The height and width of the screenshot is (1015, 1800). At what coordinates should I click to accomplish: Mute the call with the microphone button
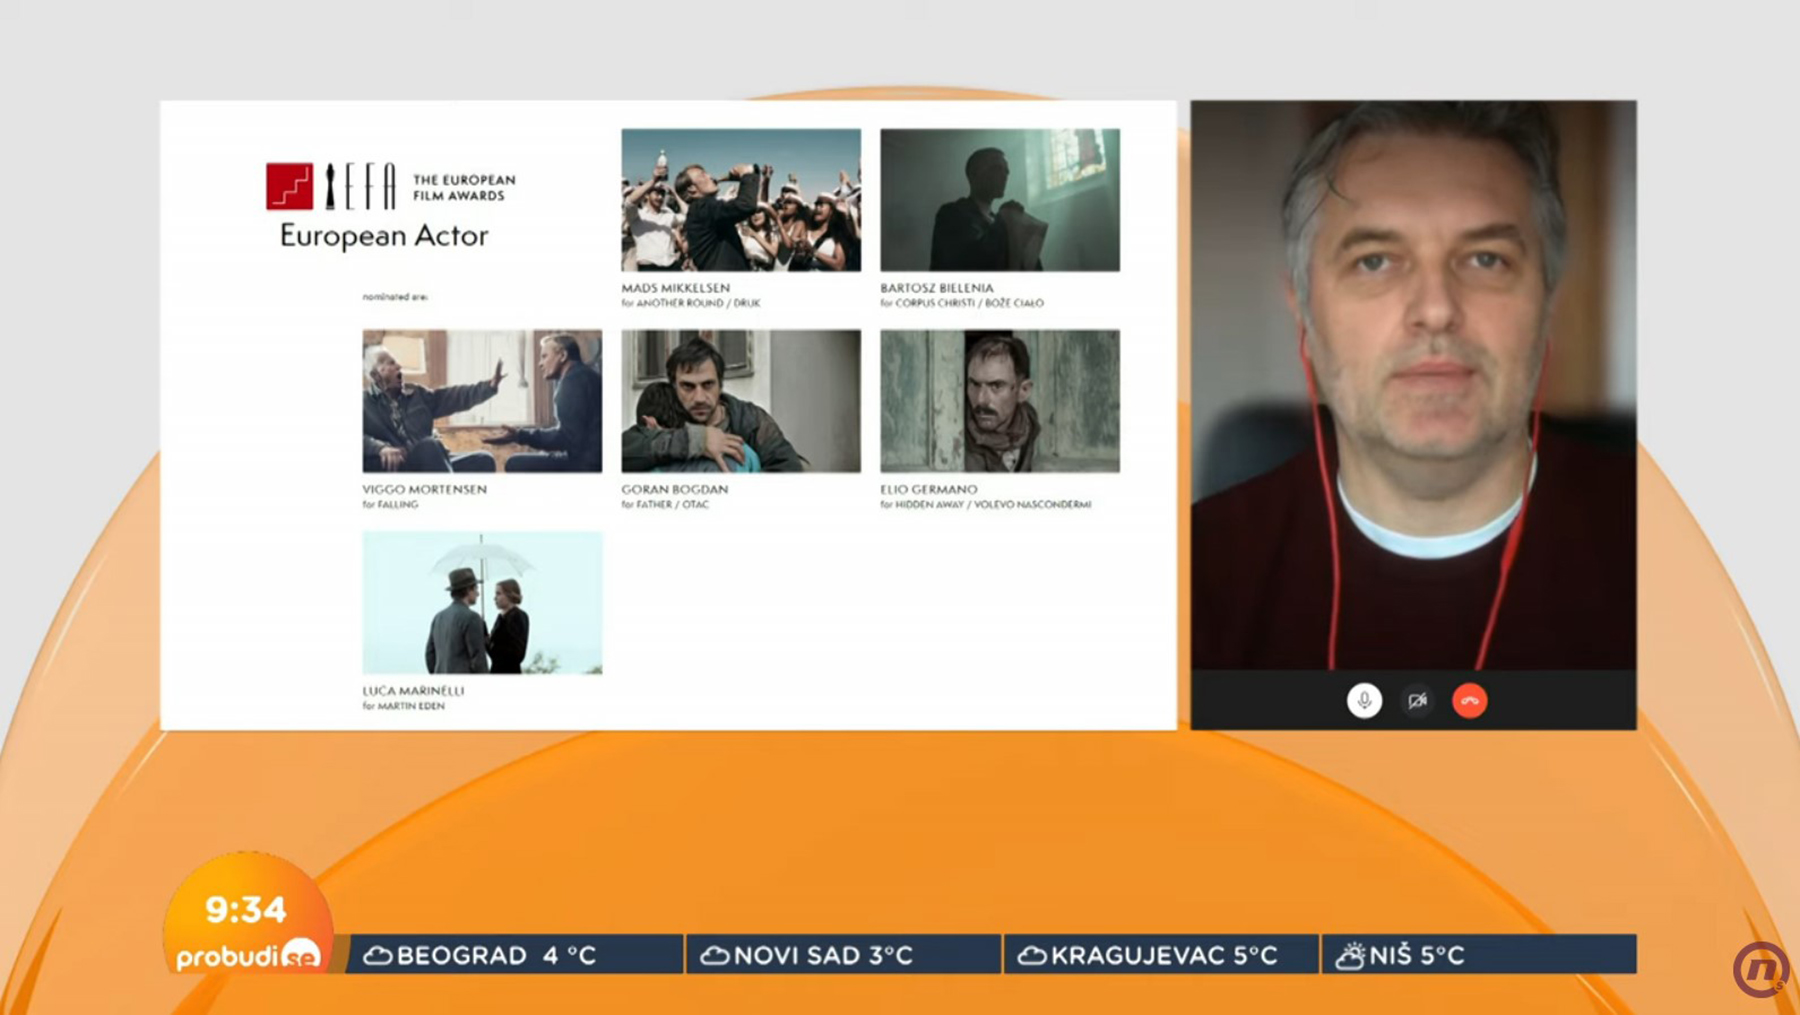coord(1364,700)
